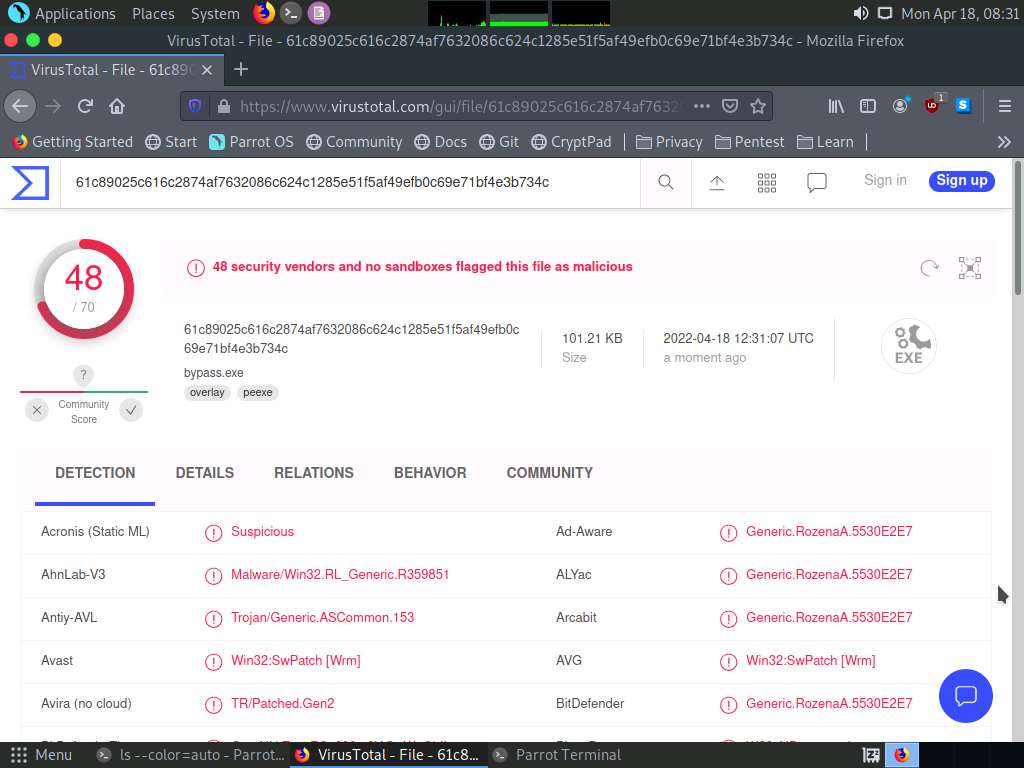Vote malicious with community X button
The image size is (1024, 768).
37,410
